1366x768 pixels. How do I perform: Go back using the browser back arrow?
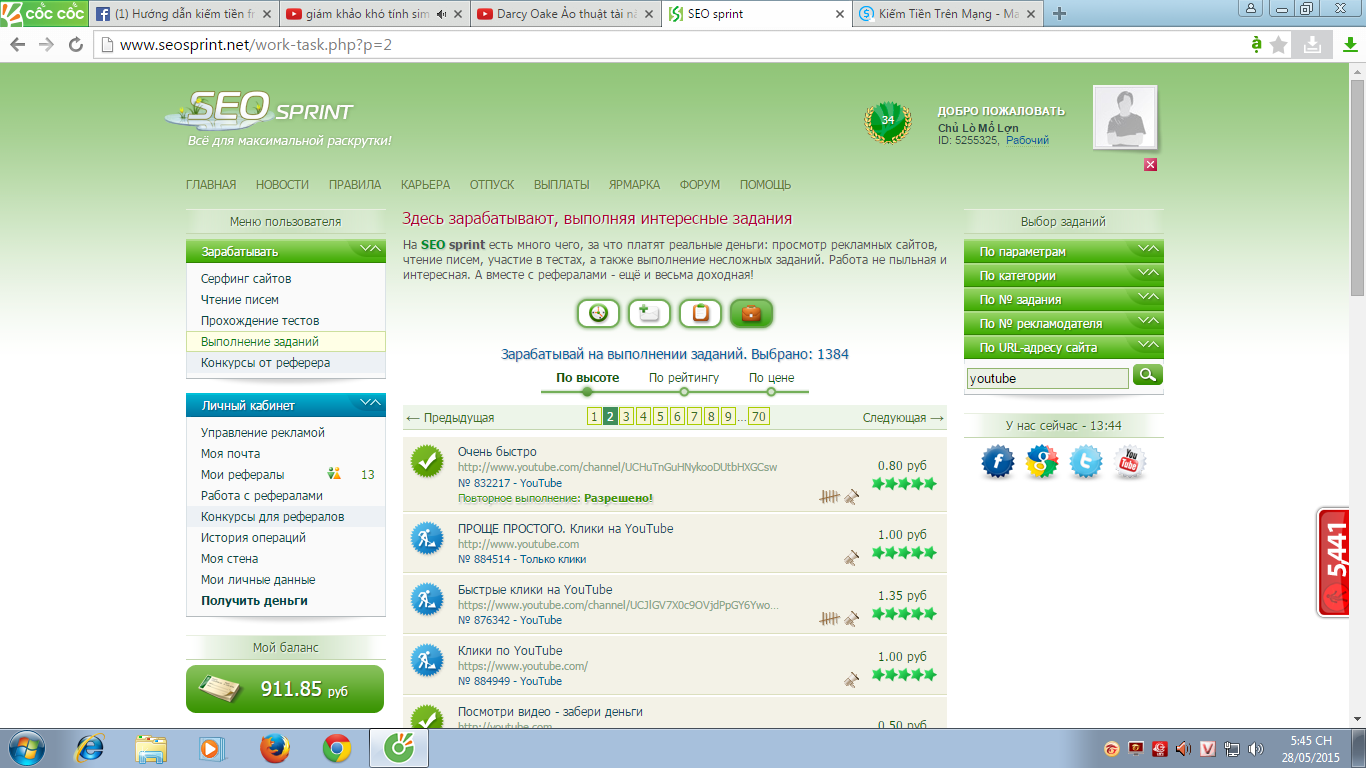[18, 44]
